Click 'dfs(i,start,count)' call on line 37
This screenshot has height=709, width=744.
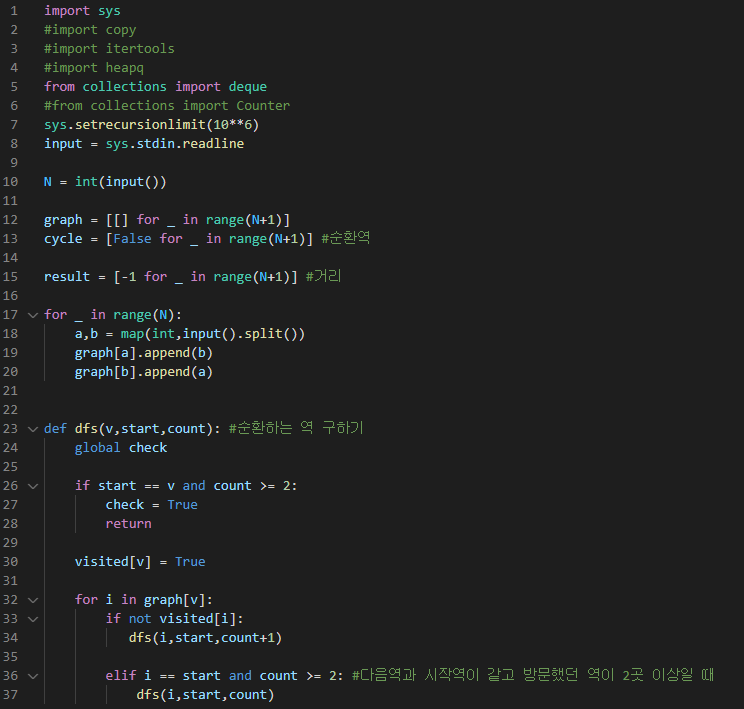point(205,694)
